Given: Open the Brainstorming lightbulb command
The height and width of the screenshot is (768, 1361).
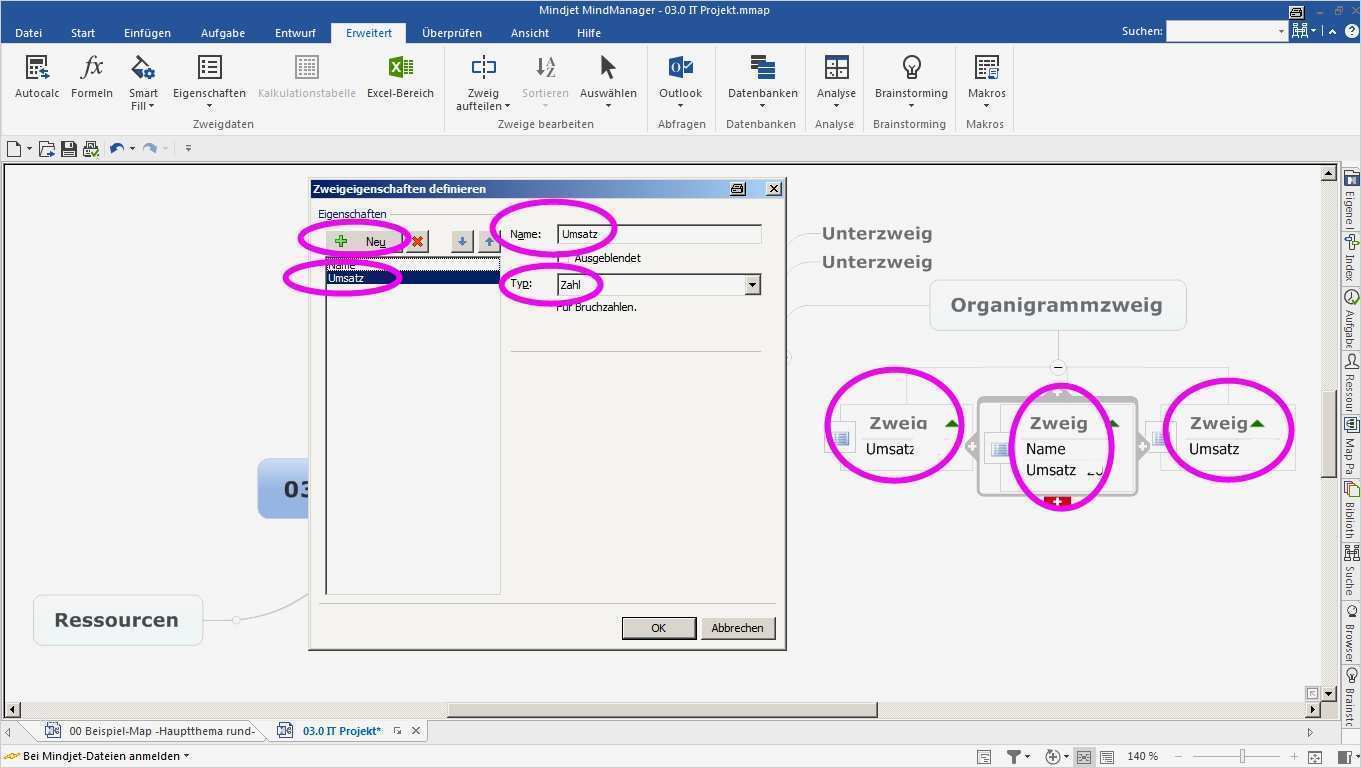Looking at the screenshot, I should point(911,83).
